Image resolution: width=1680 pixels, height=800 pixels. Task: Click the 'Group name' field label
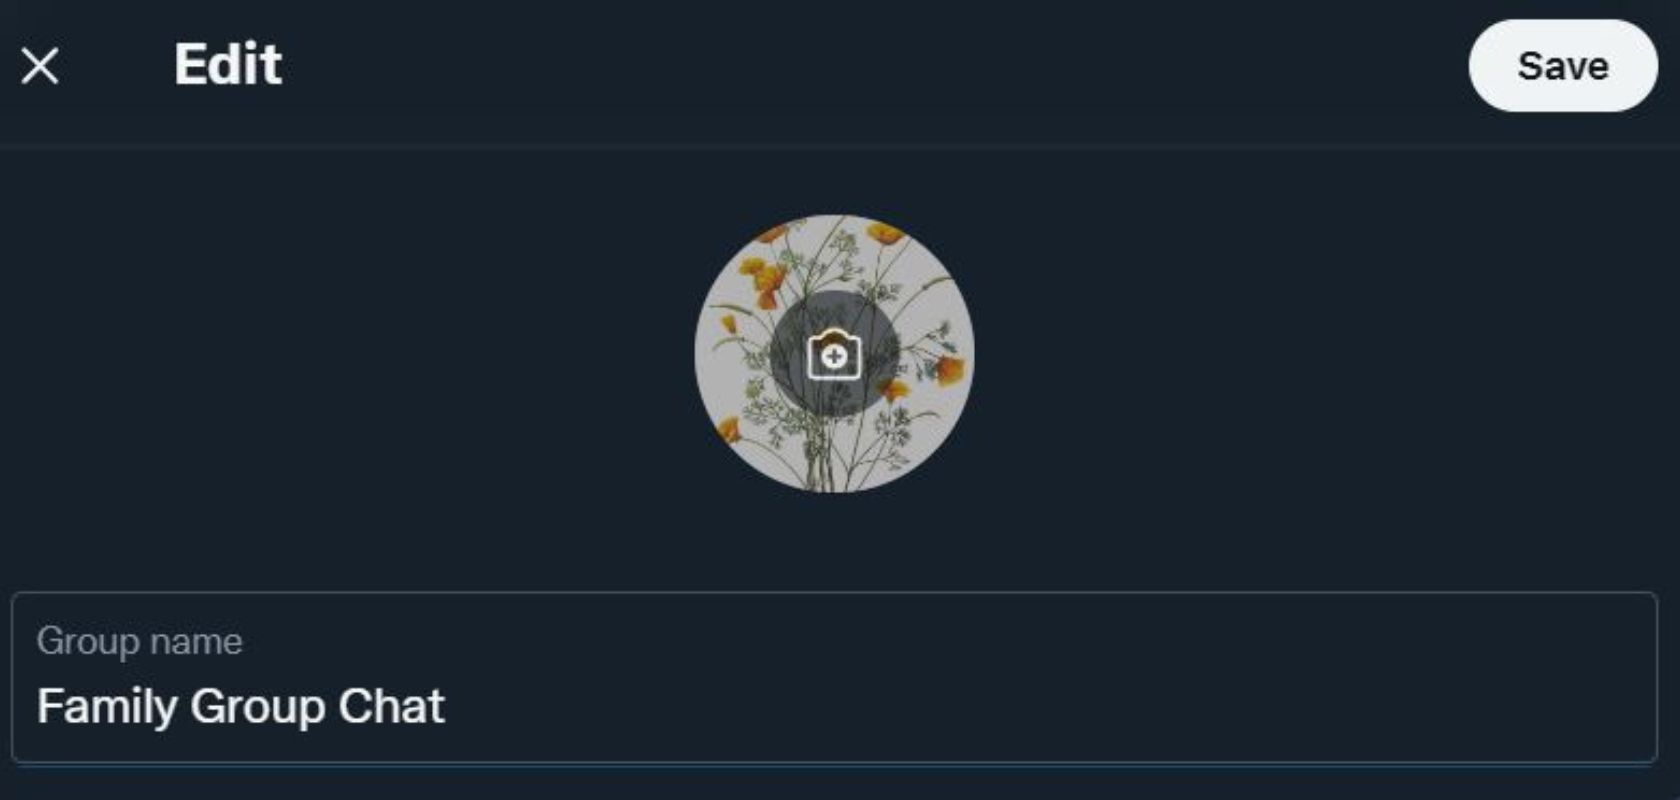click(x=139, y=641)
